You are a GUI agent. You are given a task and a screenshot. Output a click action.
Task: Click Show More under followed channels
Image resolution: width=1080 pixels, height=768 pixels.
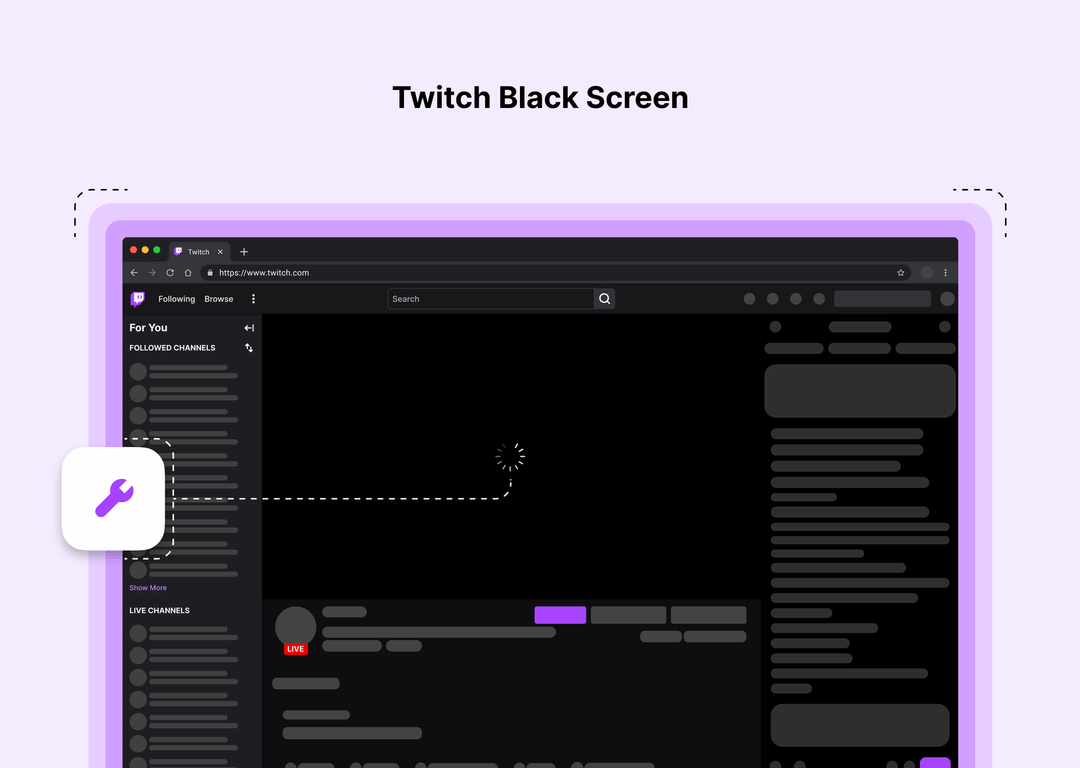pos(147,587)
